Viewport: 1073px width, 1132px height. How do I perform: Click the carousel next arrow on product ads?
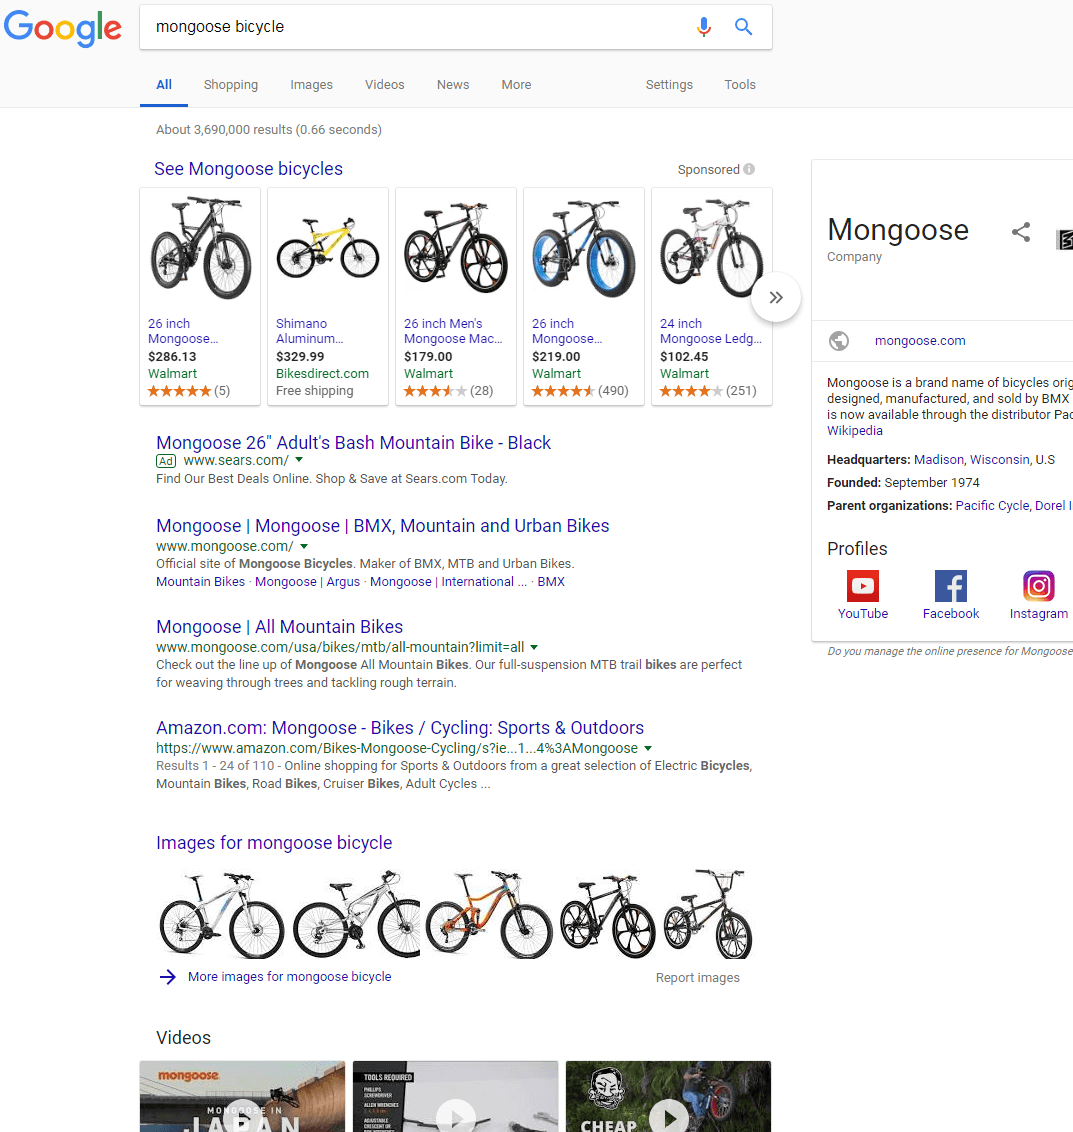point(776,297)
